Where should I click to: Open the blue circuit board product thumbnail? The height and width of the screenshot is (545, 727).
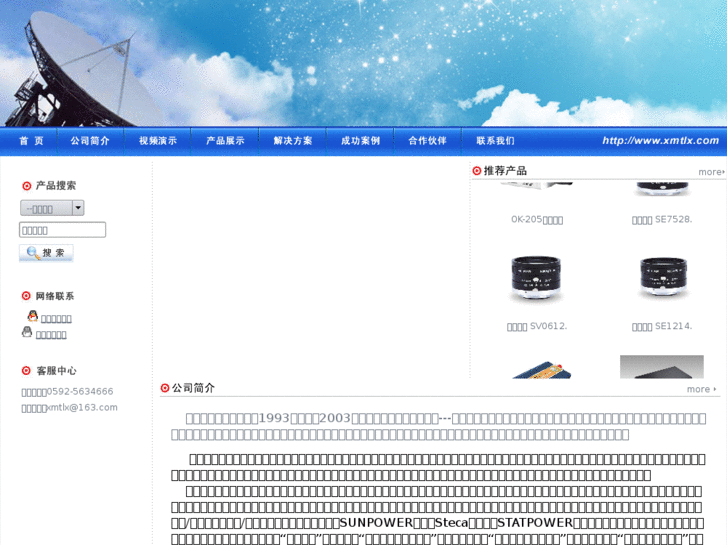542,370
